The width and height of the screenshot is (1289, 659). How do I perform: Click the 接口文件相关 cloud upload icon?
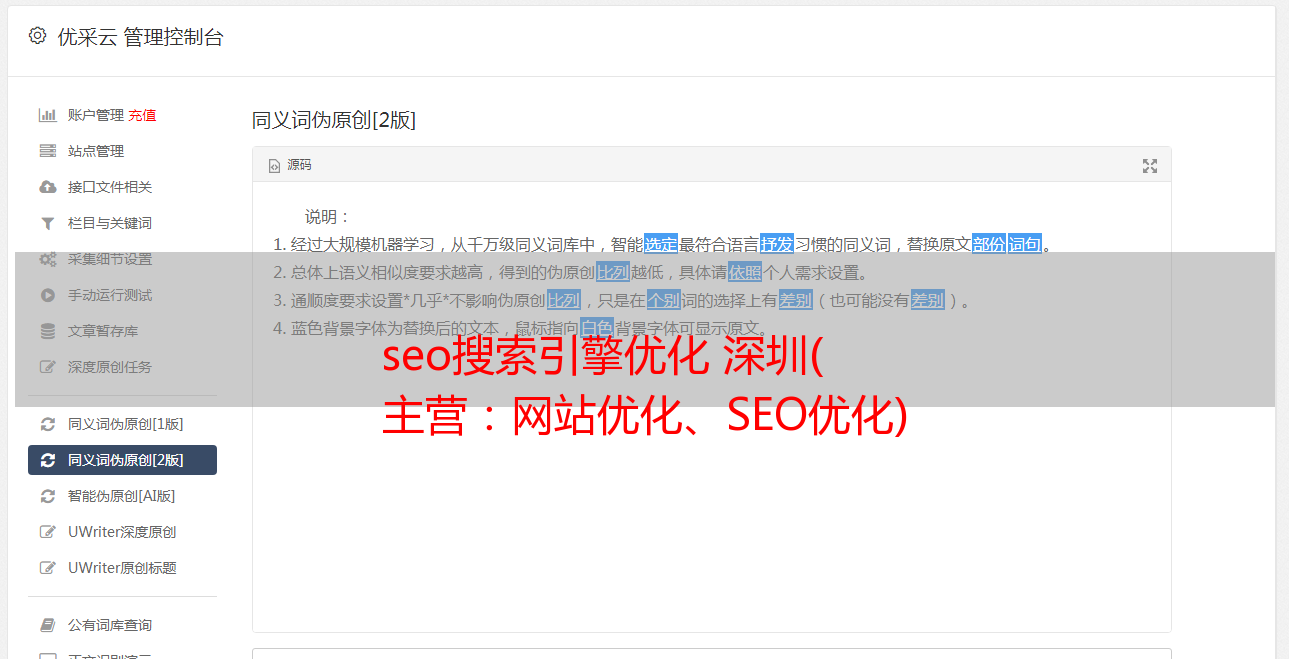[x=47, y=187]
